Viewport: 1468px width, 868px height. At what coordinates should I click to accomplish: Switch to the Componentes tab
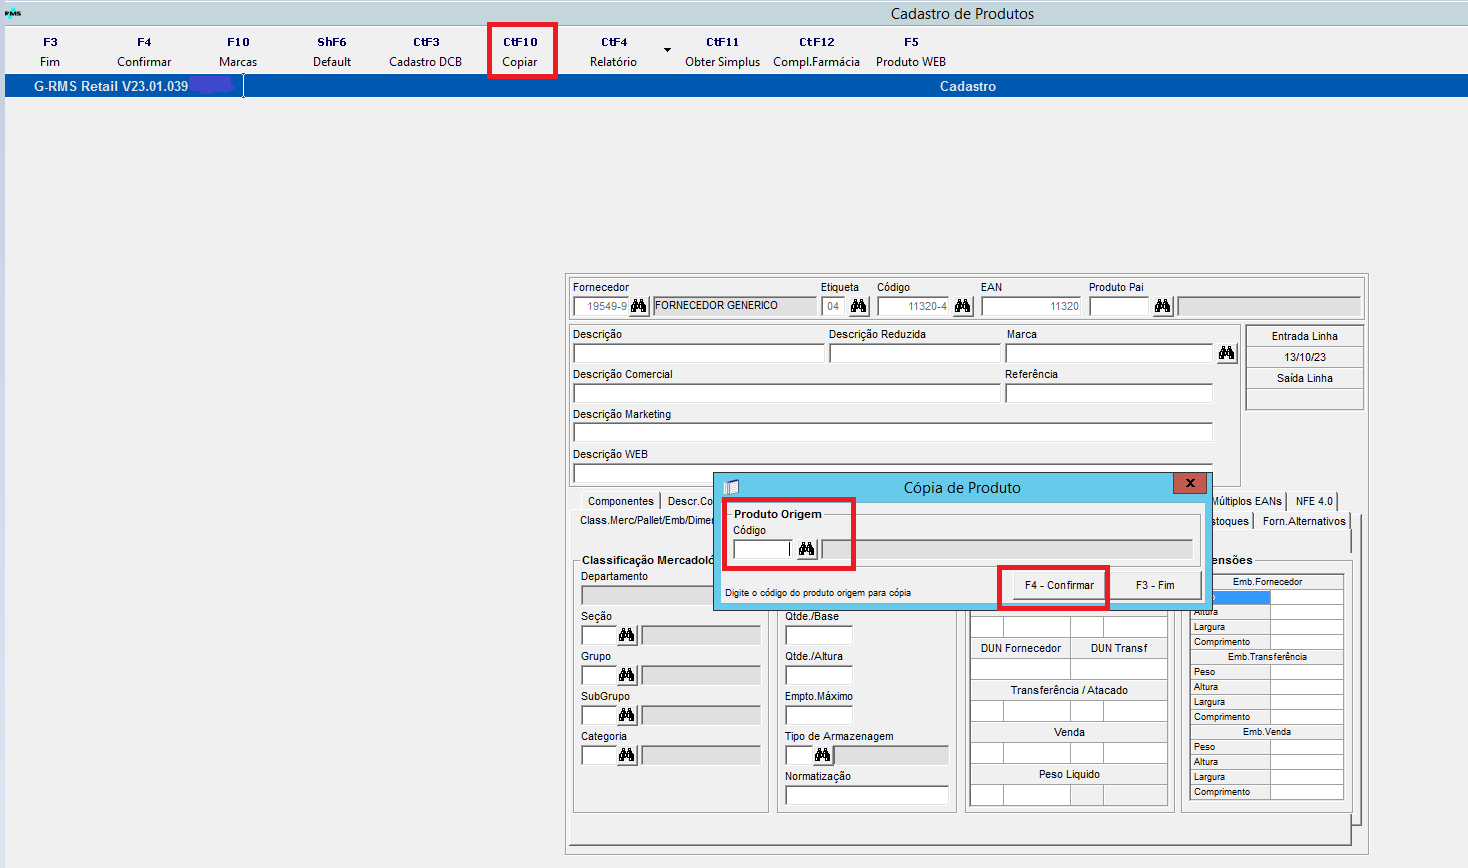point(620,500)
